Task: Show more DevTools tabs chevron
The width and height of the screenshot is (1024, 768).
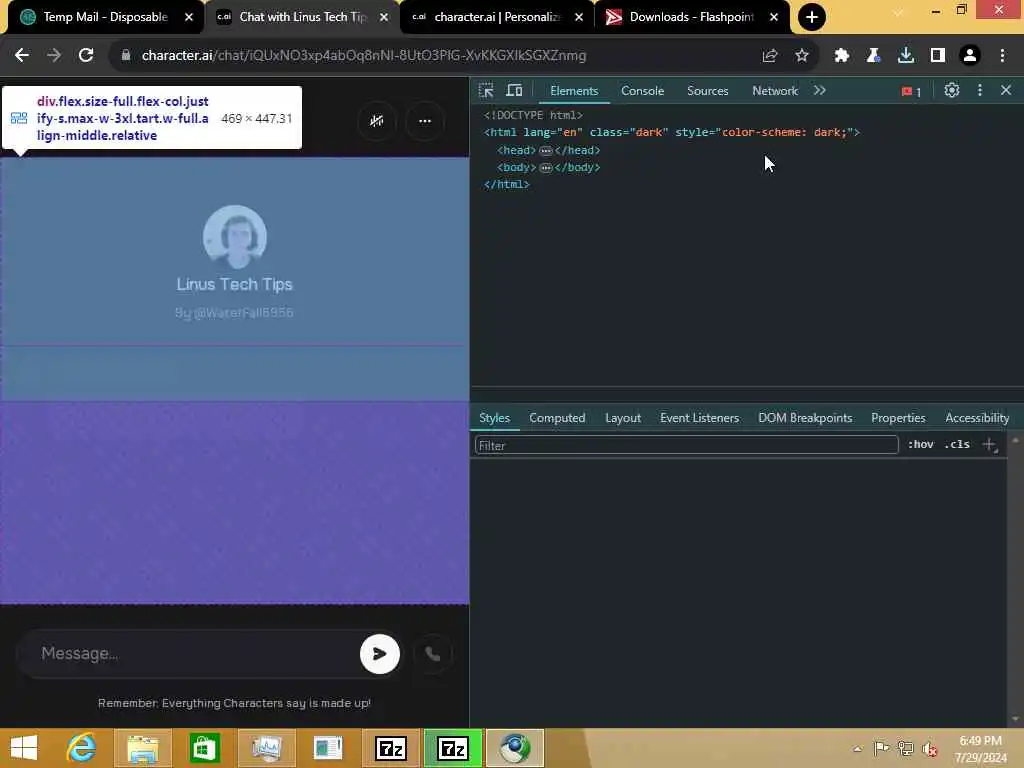Action: click(820, 91)
